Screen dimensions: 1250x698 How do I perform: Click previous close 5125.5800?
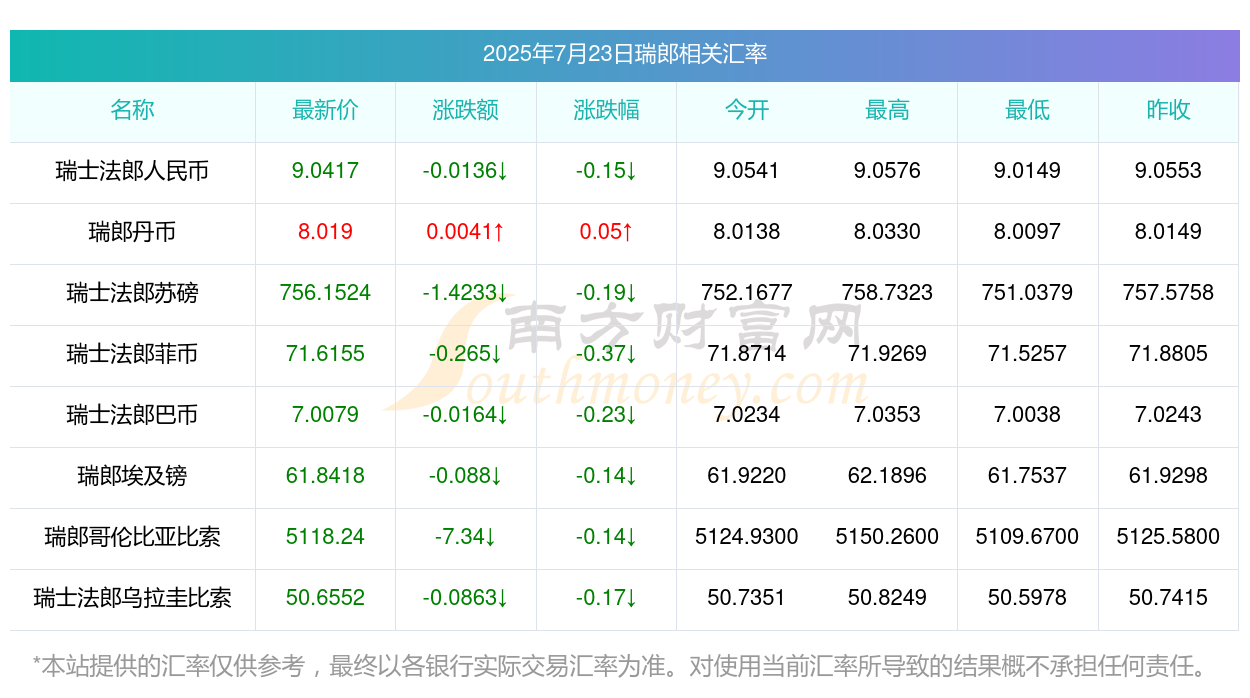click(x=1168, y=537)
